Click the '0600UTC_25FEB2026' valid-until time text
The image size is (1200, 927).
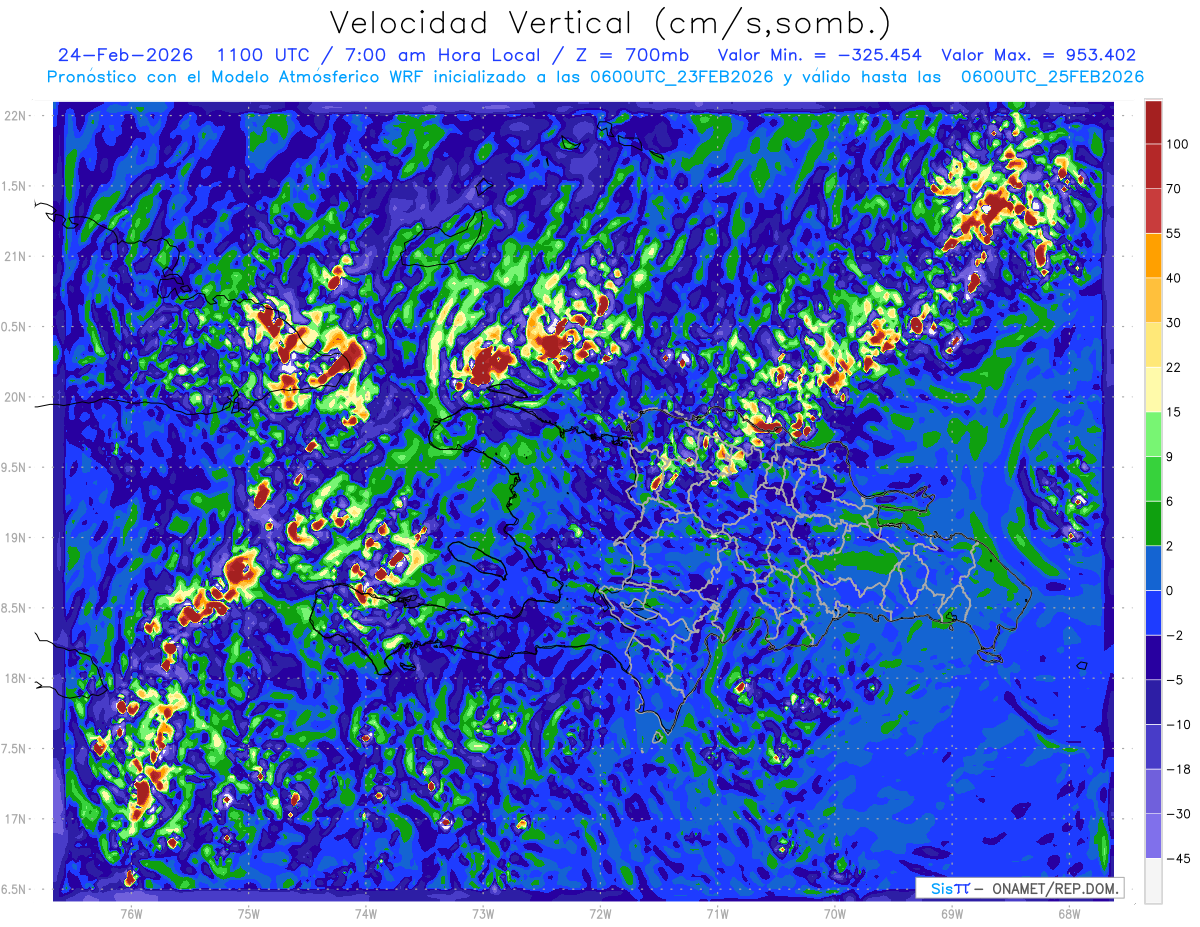pyautogui.click(x=1053, y=77)
